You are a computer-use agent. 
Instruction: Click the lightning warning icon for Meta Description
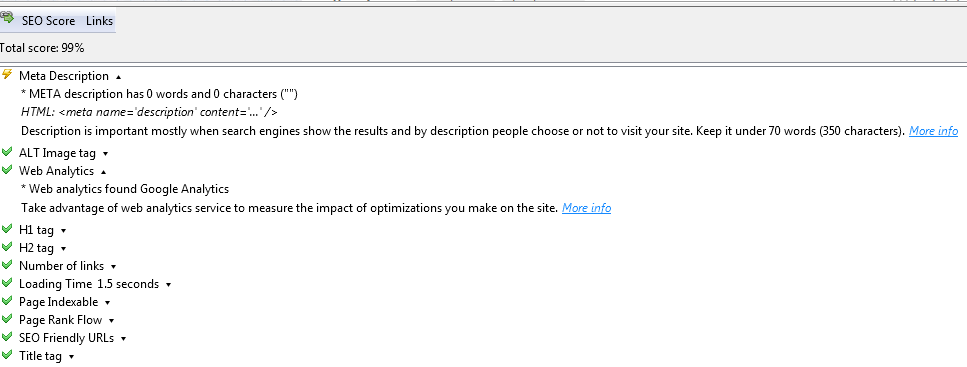[x=7, y=75]
